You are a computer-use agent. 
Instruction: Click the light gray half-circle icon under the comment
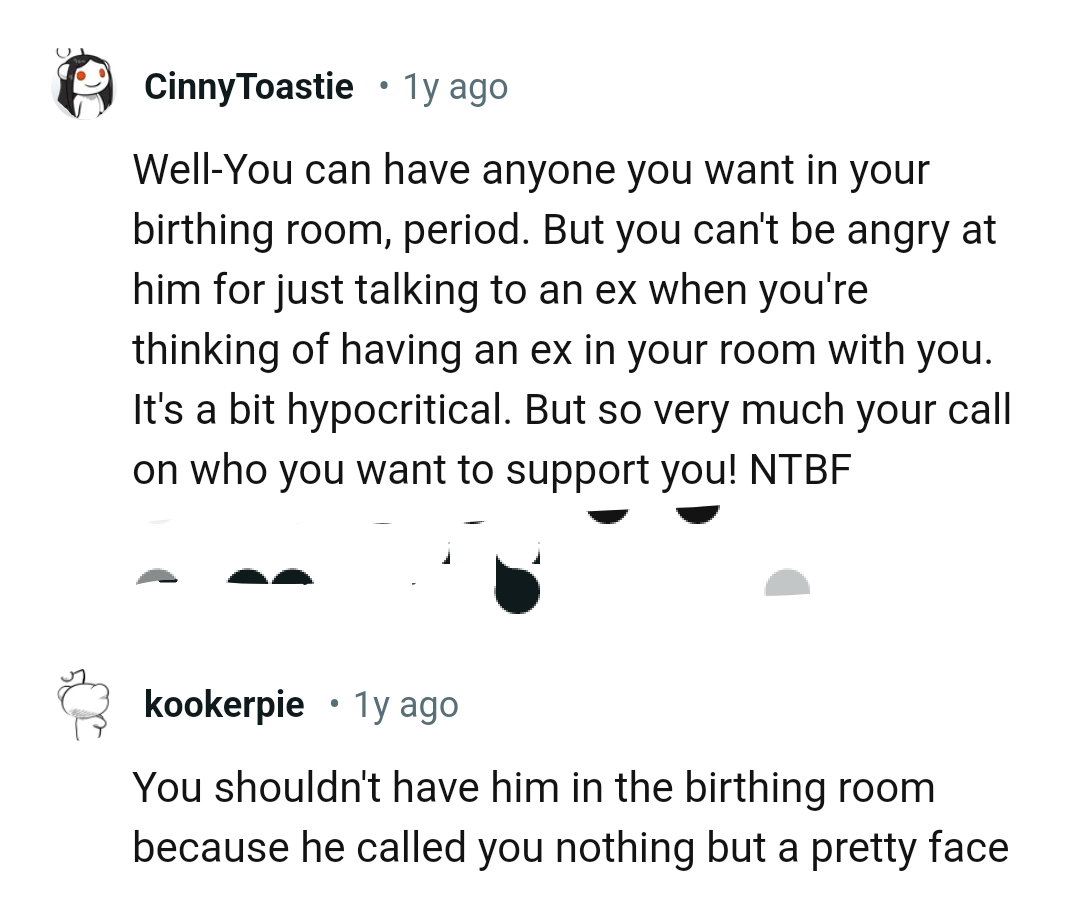[x=787, y=583]
